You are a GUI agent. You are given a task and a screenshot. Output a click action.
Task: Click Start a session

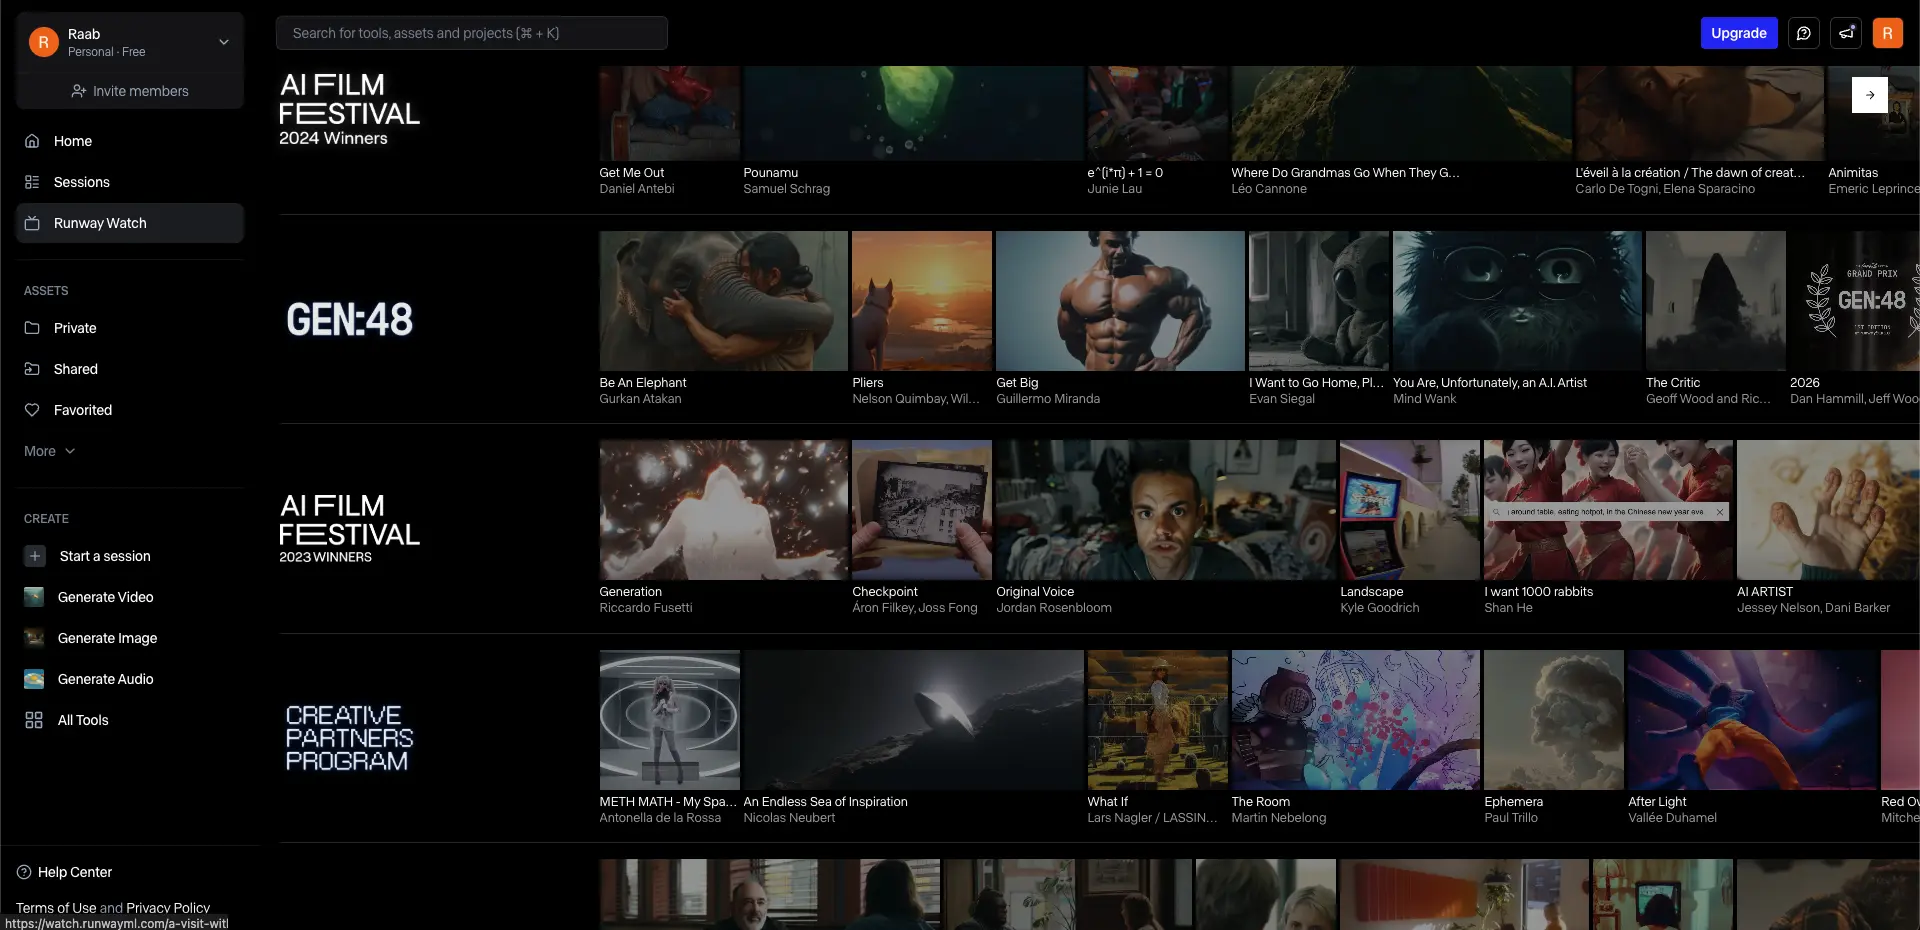point(130,556)
